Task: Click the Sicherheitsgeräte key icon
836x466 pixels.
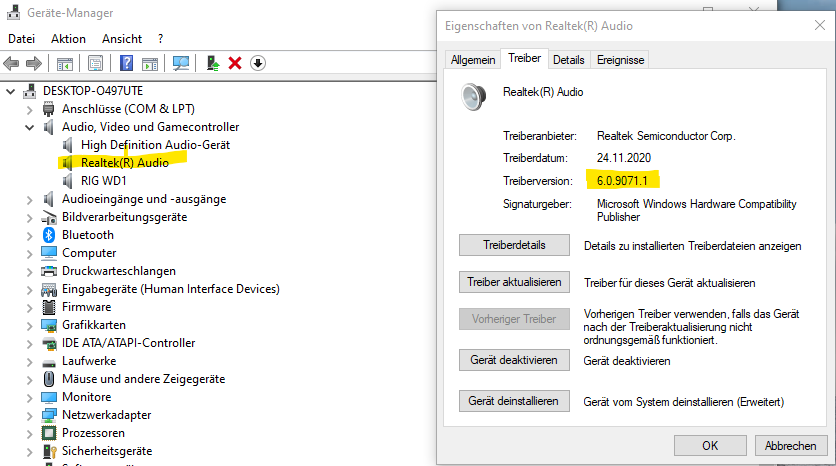Action: [x=50, y=452]
